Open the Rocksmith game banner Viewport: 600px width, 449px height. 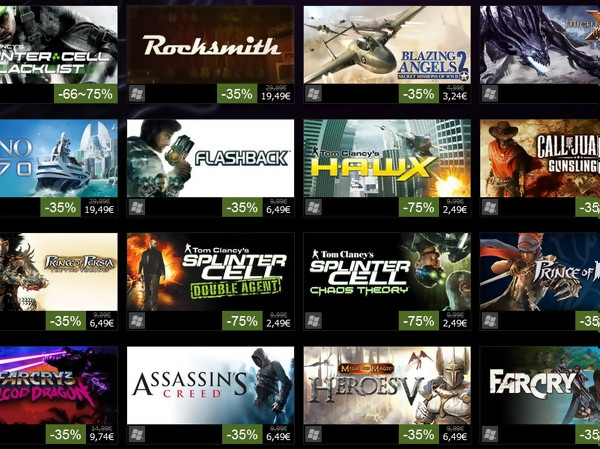(x=210, y=45)
